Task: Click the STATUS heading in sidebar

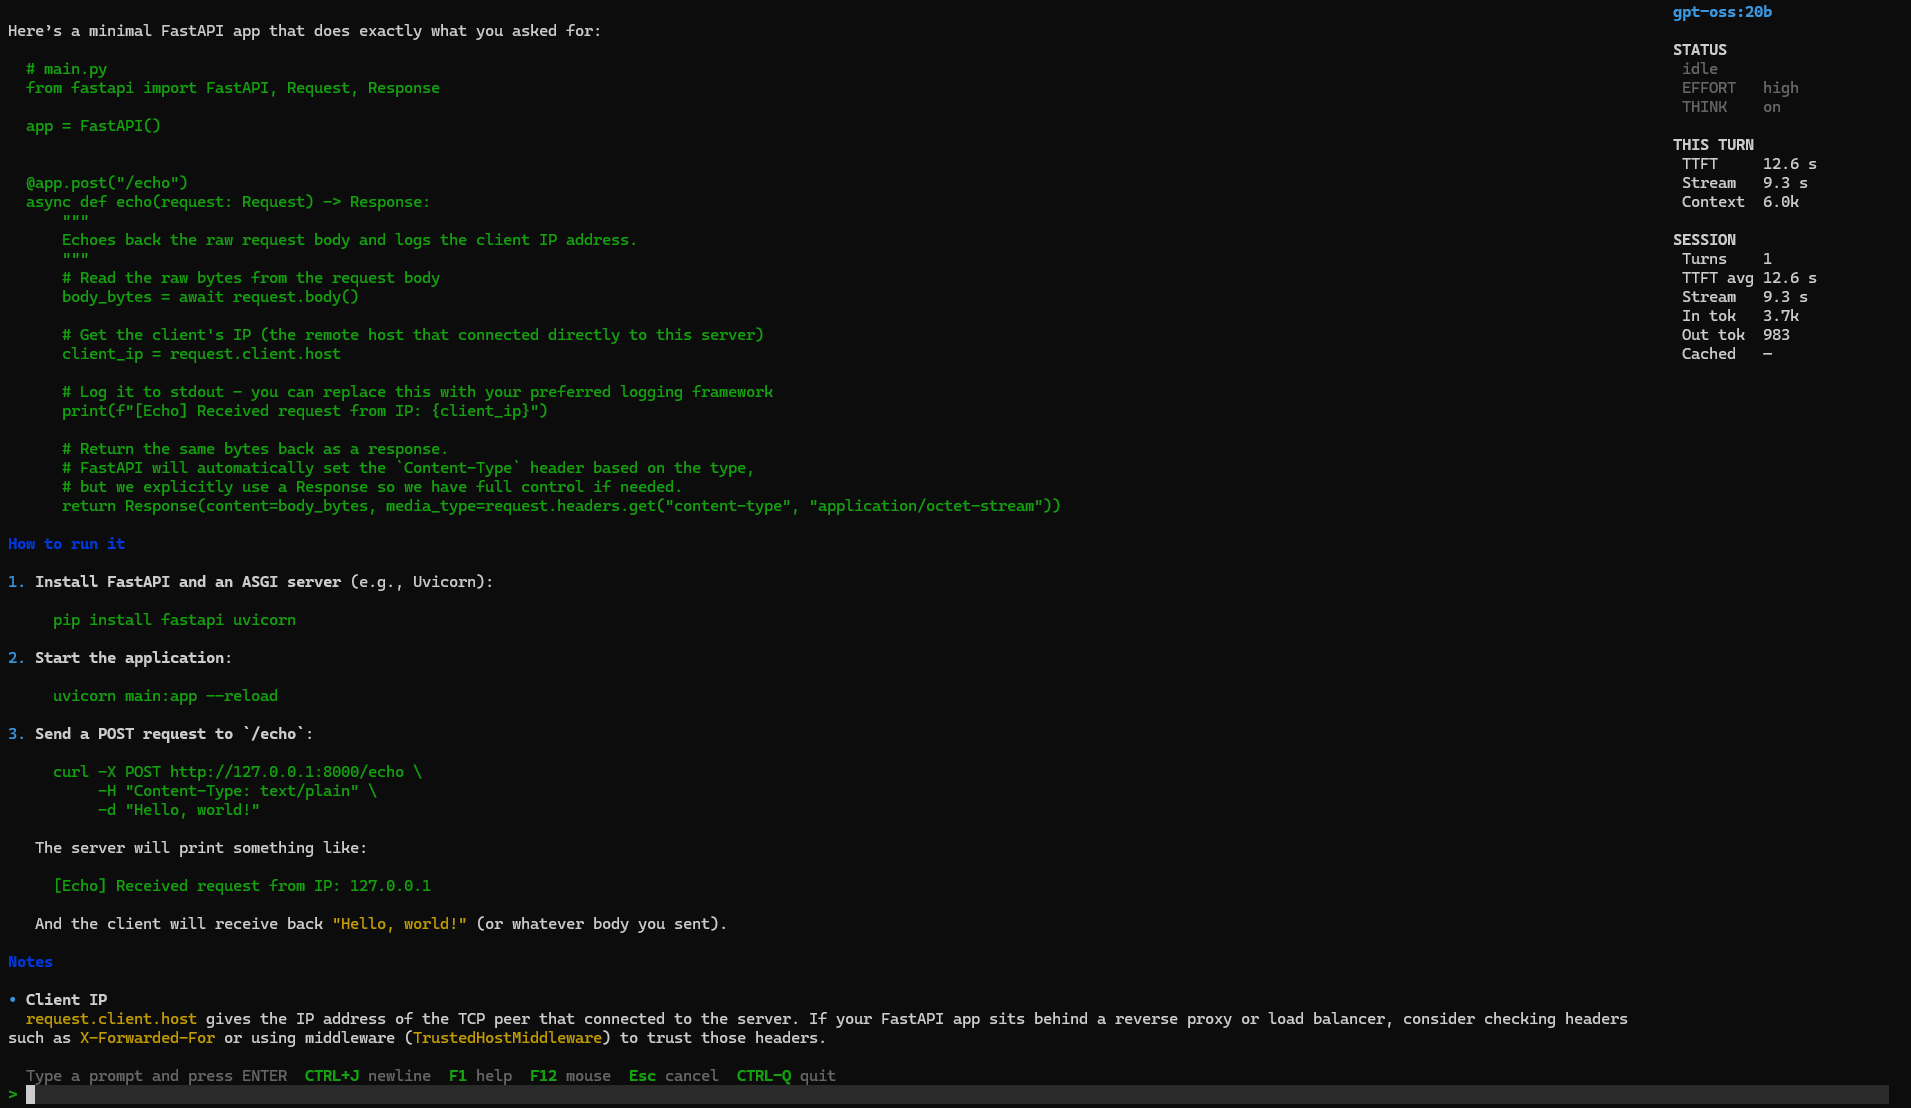Action: point(1700,50)
